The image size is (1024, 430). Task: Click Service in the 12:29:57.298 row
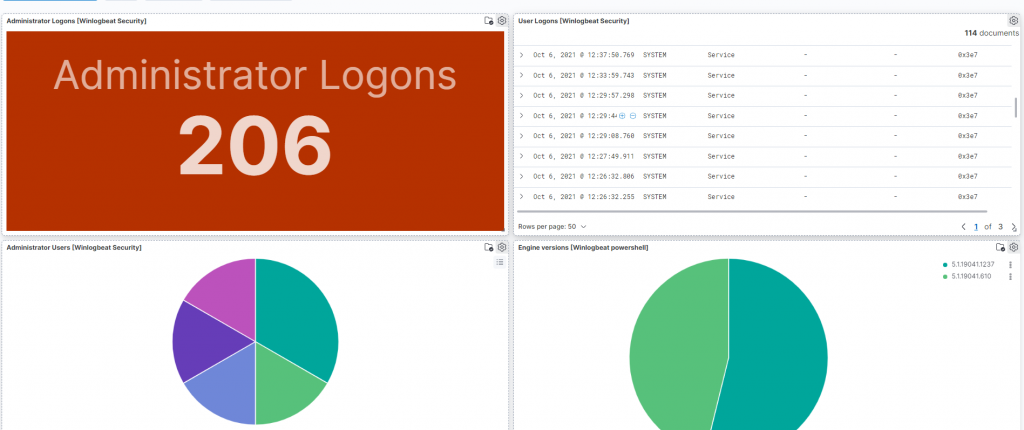pyautogui.click(x=721, y=95)
